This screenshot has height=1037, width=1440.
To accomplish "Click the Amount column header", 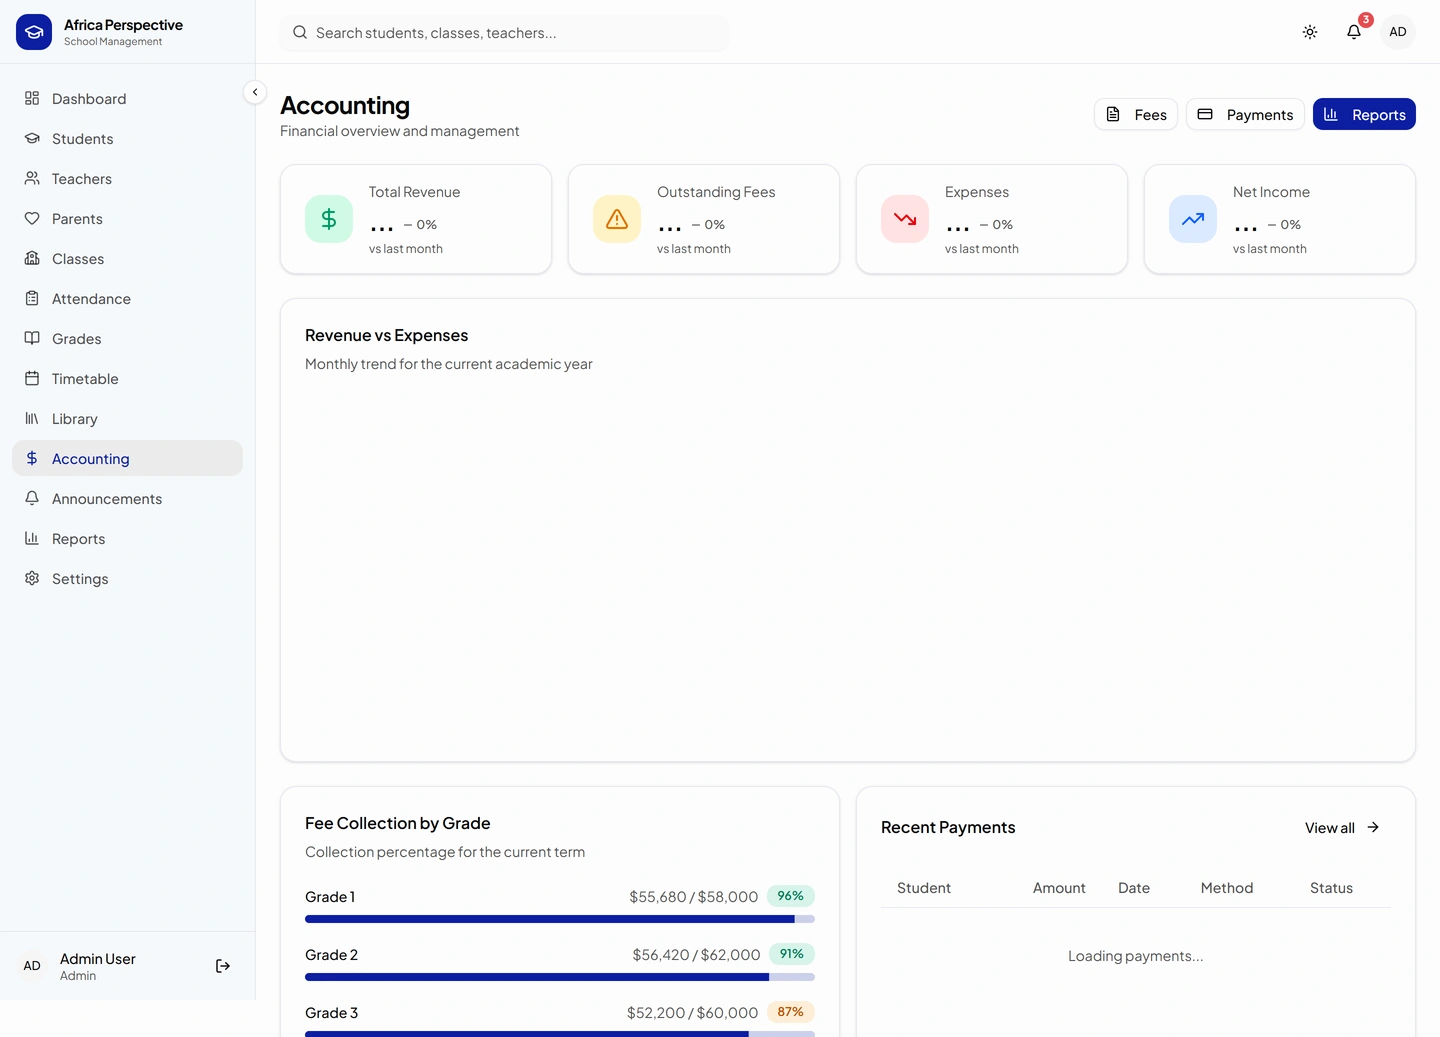I will point(1059,888).
